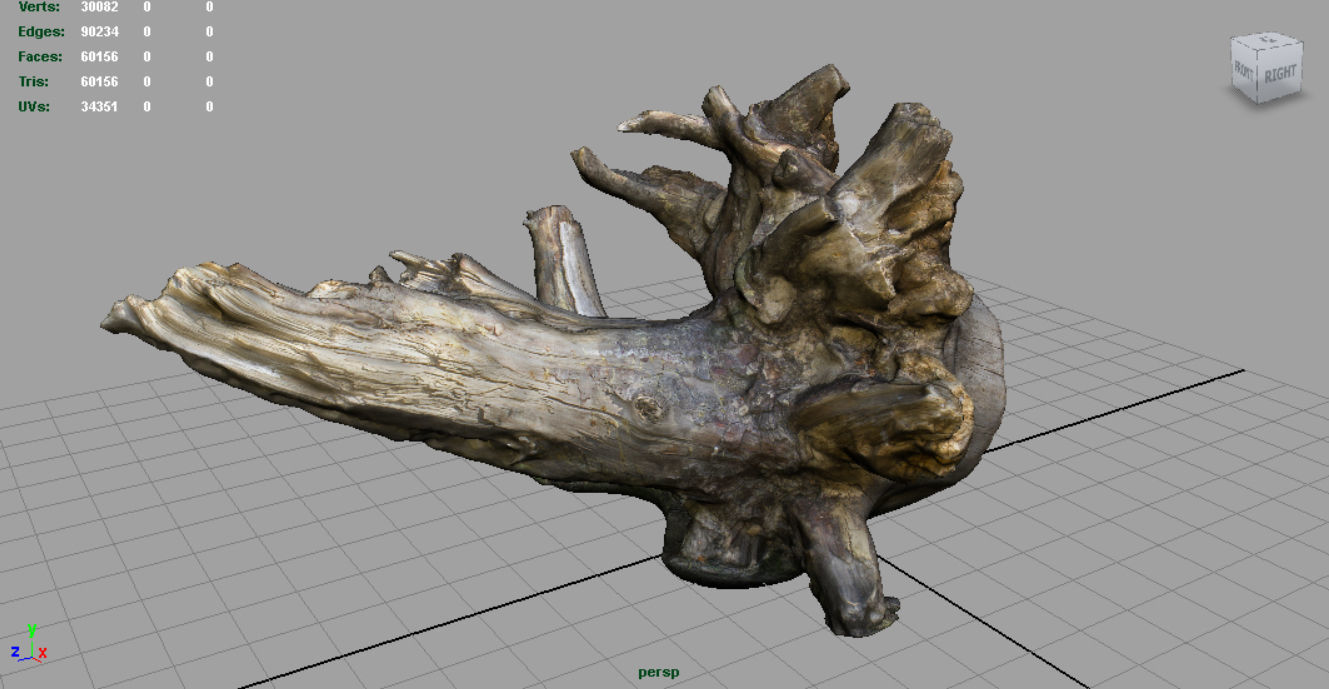Click the 34351 UV count value
Viewport: 1329px width, 689px height.
(99, 107)
